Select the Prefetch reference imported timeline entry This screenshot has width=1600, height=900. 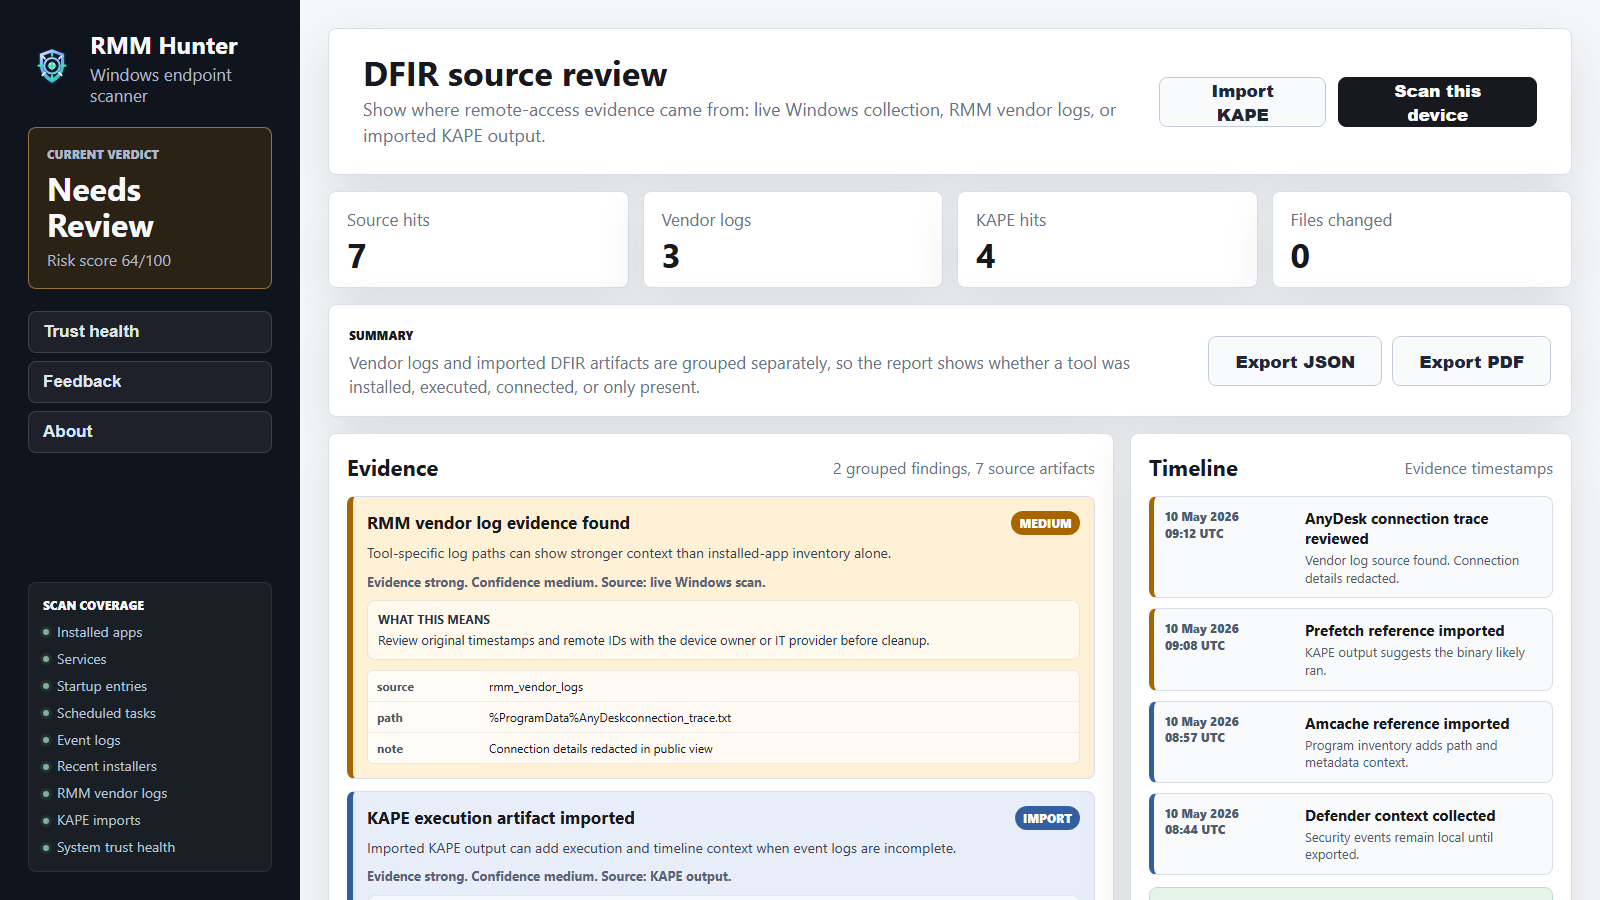[1351, 650]
